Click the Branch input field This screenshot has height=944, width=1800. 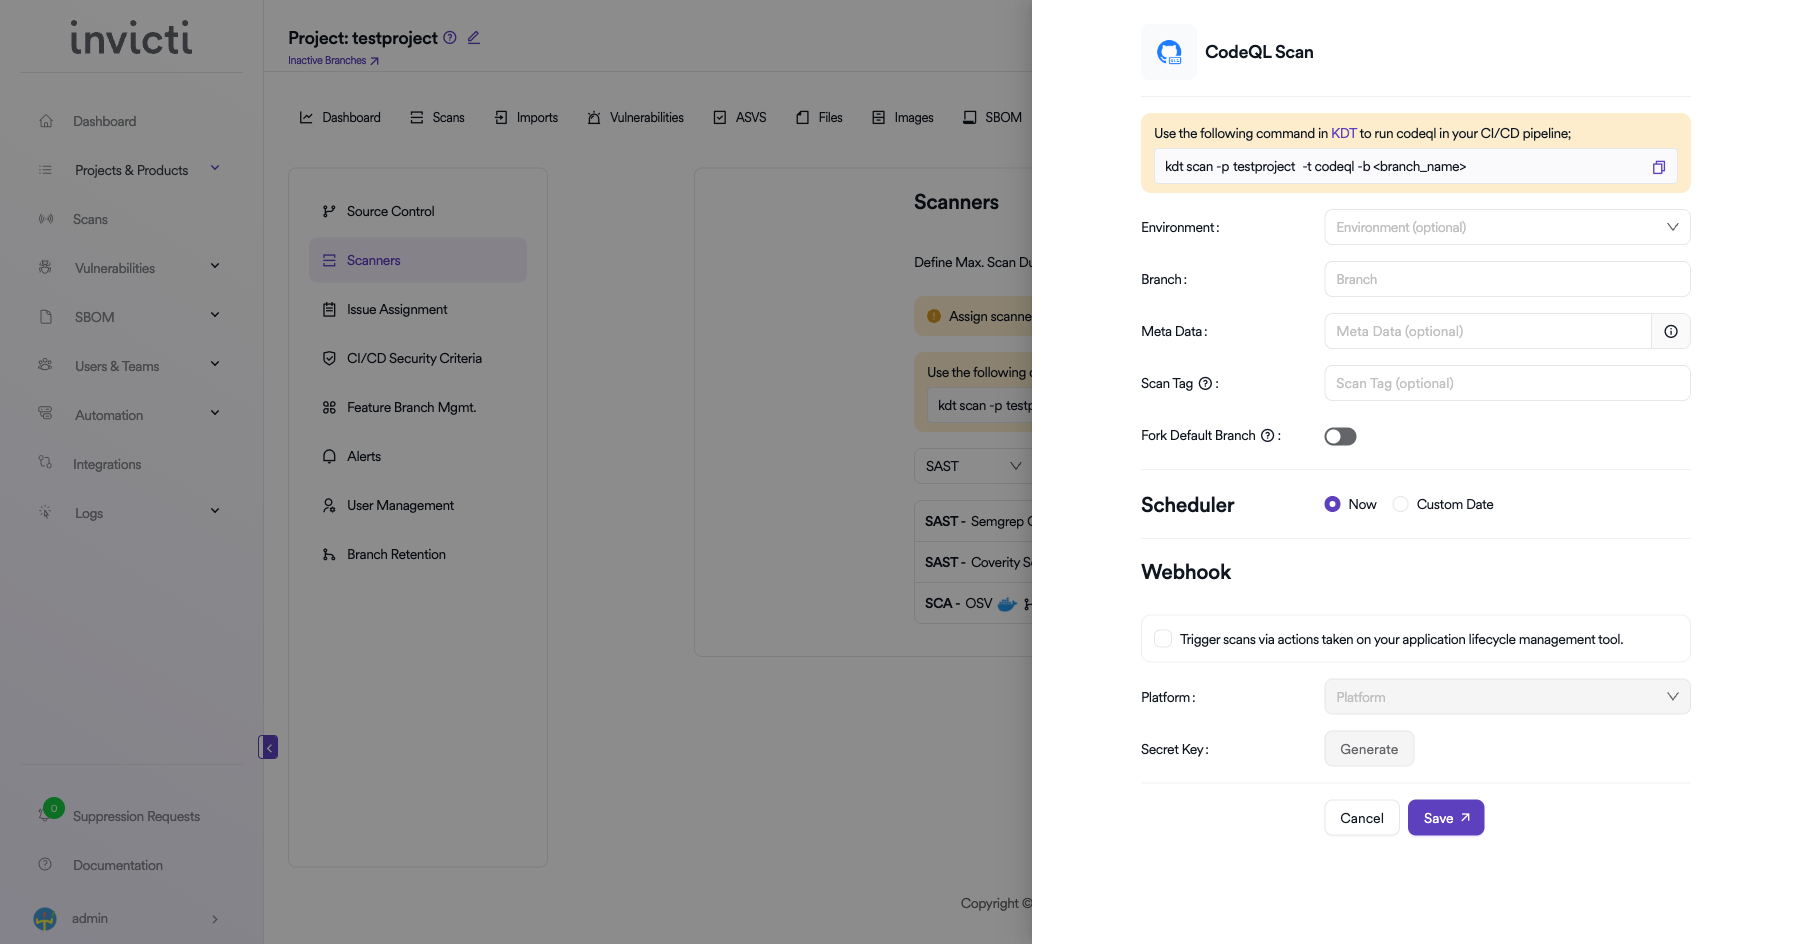1506,280
